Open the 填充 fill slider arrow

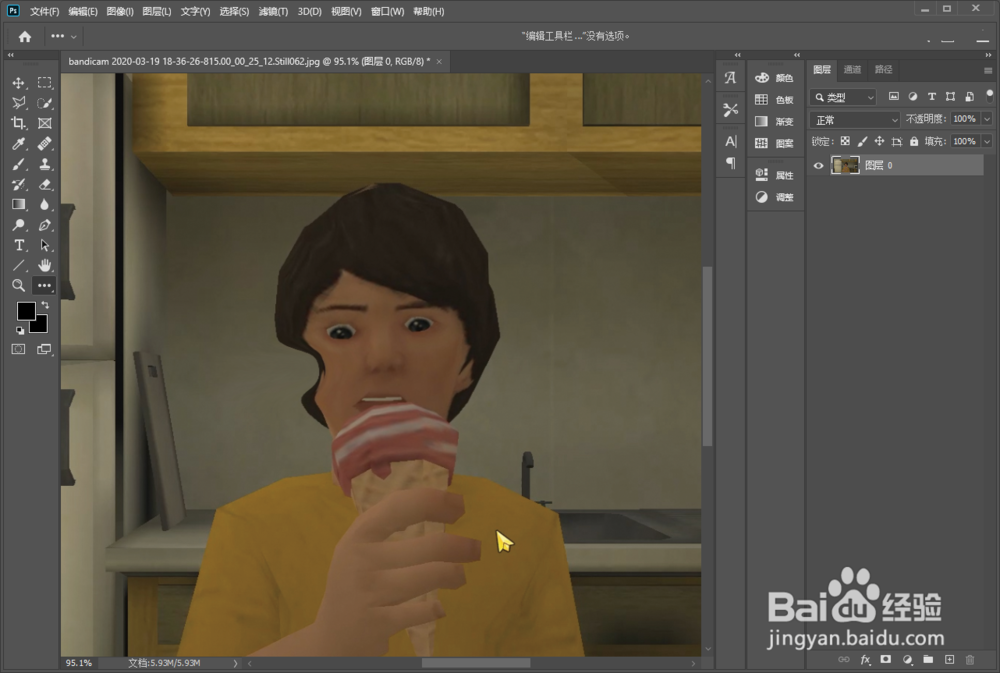(x=987, y=141)
